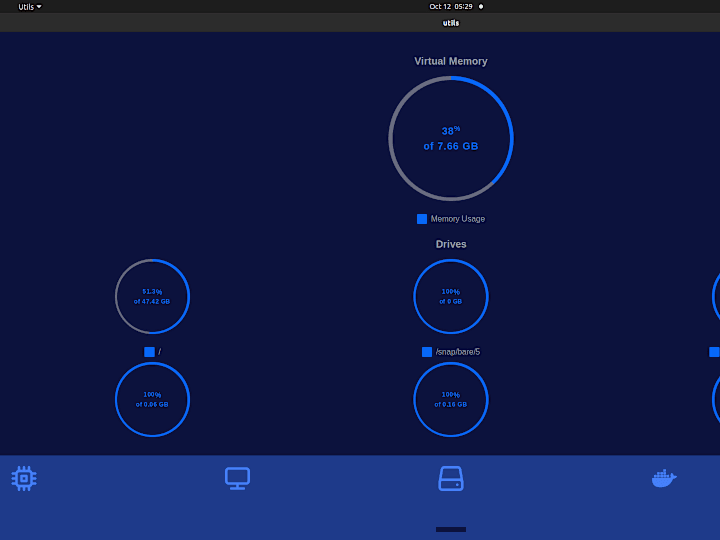Open the Docker whale tab
720x540 pixels.
coord(664,478)
